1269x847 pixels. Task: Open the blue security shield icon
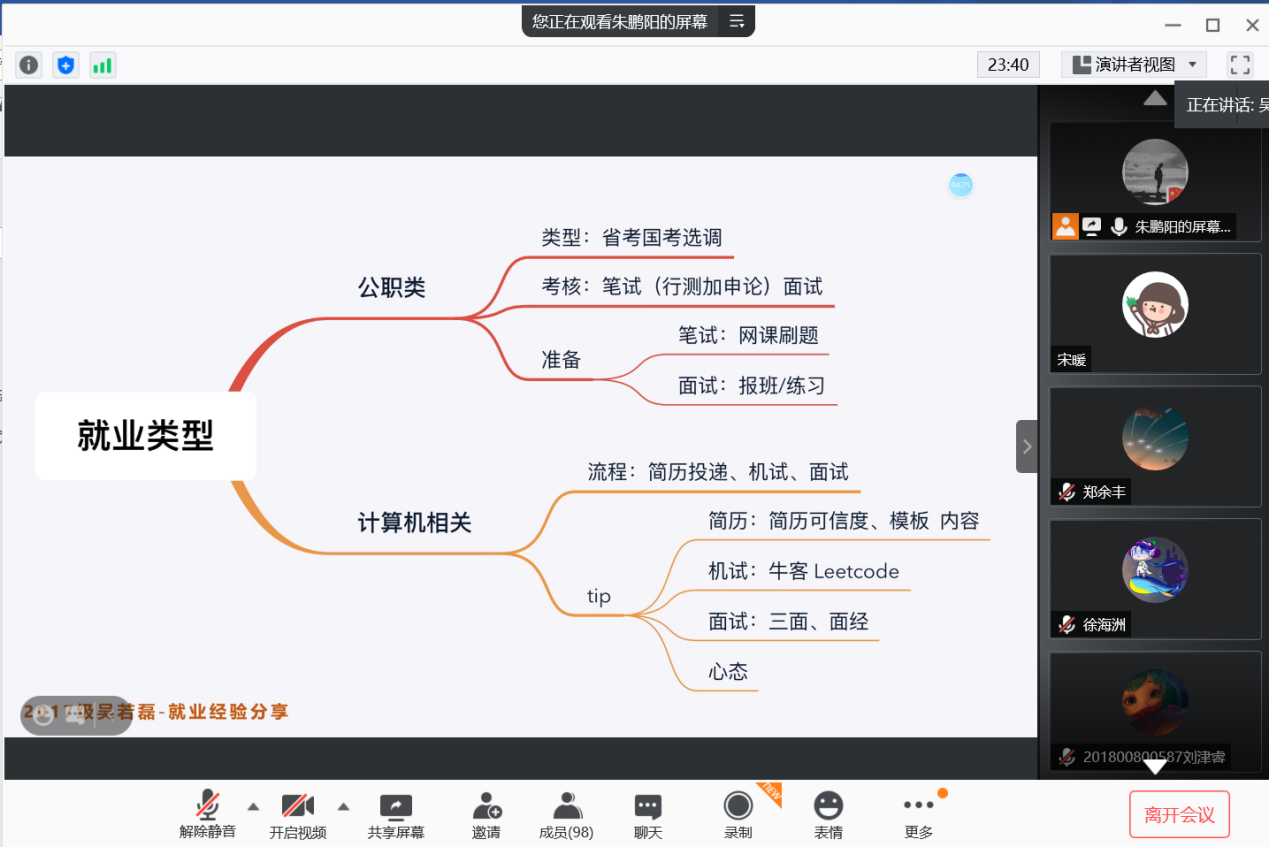[66, 65]
